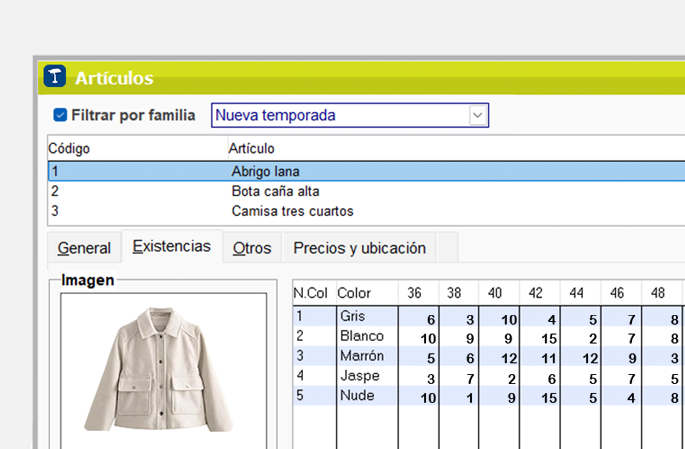Open the Otros tab
The height and width of the screenshot is (449, 685).
[251, 248]
